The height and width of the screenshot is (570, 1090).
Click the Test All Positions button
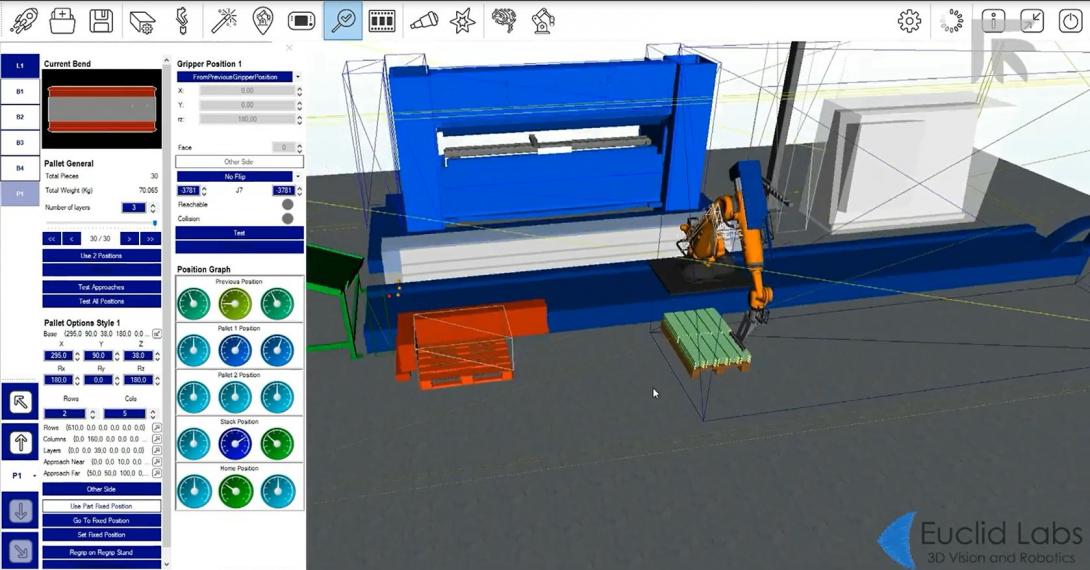pyautogui.click(x=101, y=301)
